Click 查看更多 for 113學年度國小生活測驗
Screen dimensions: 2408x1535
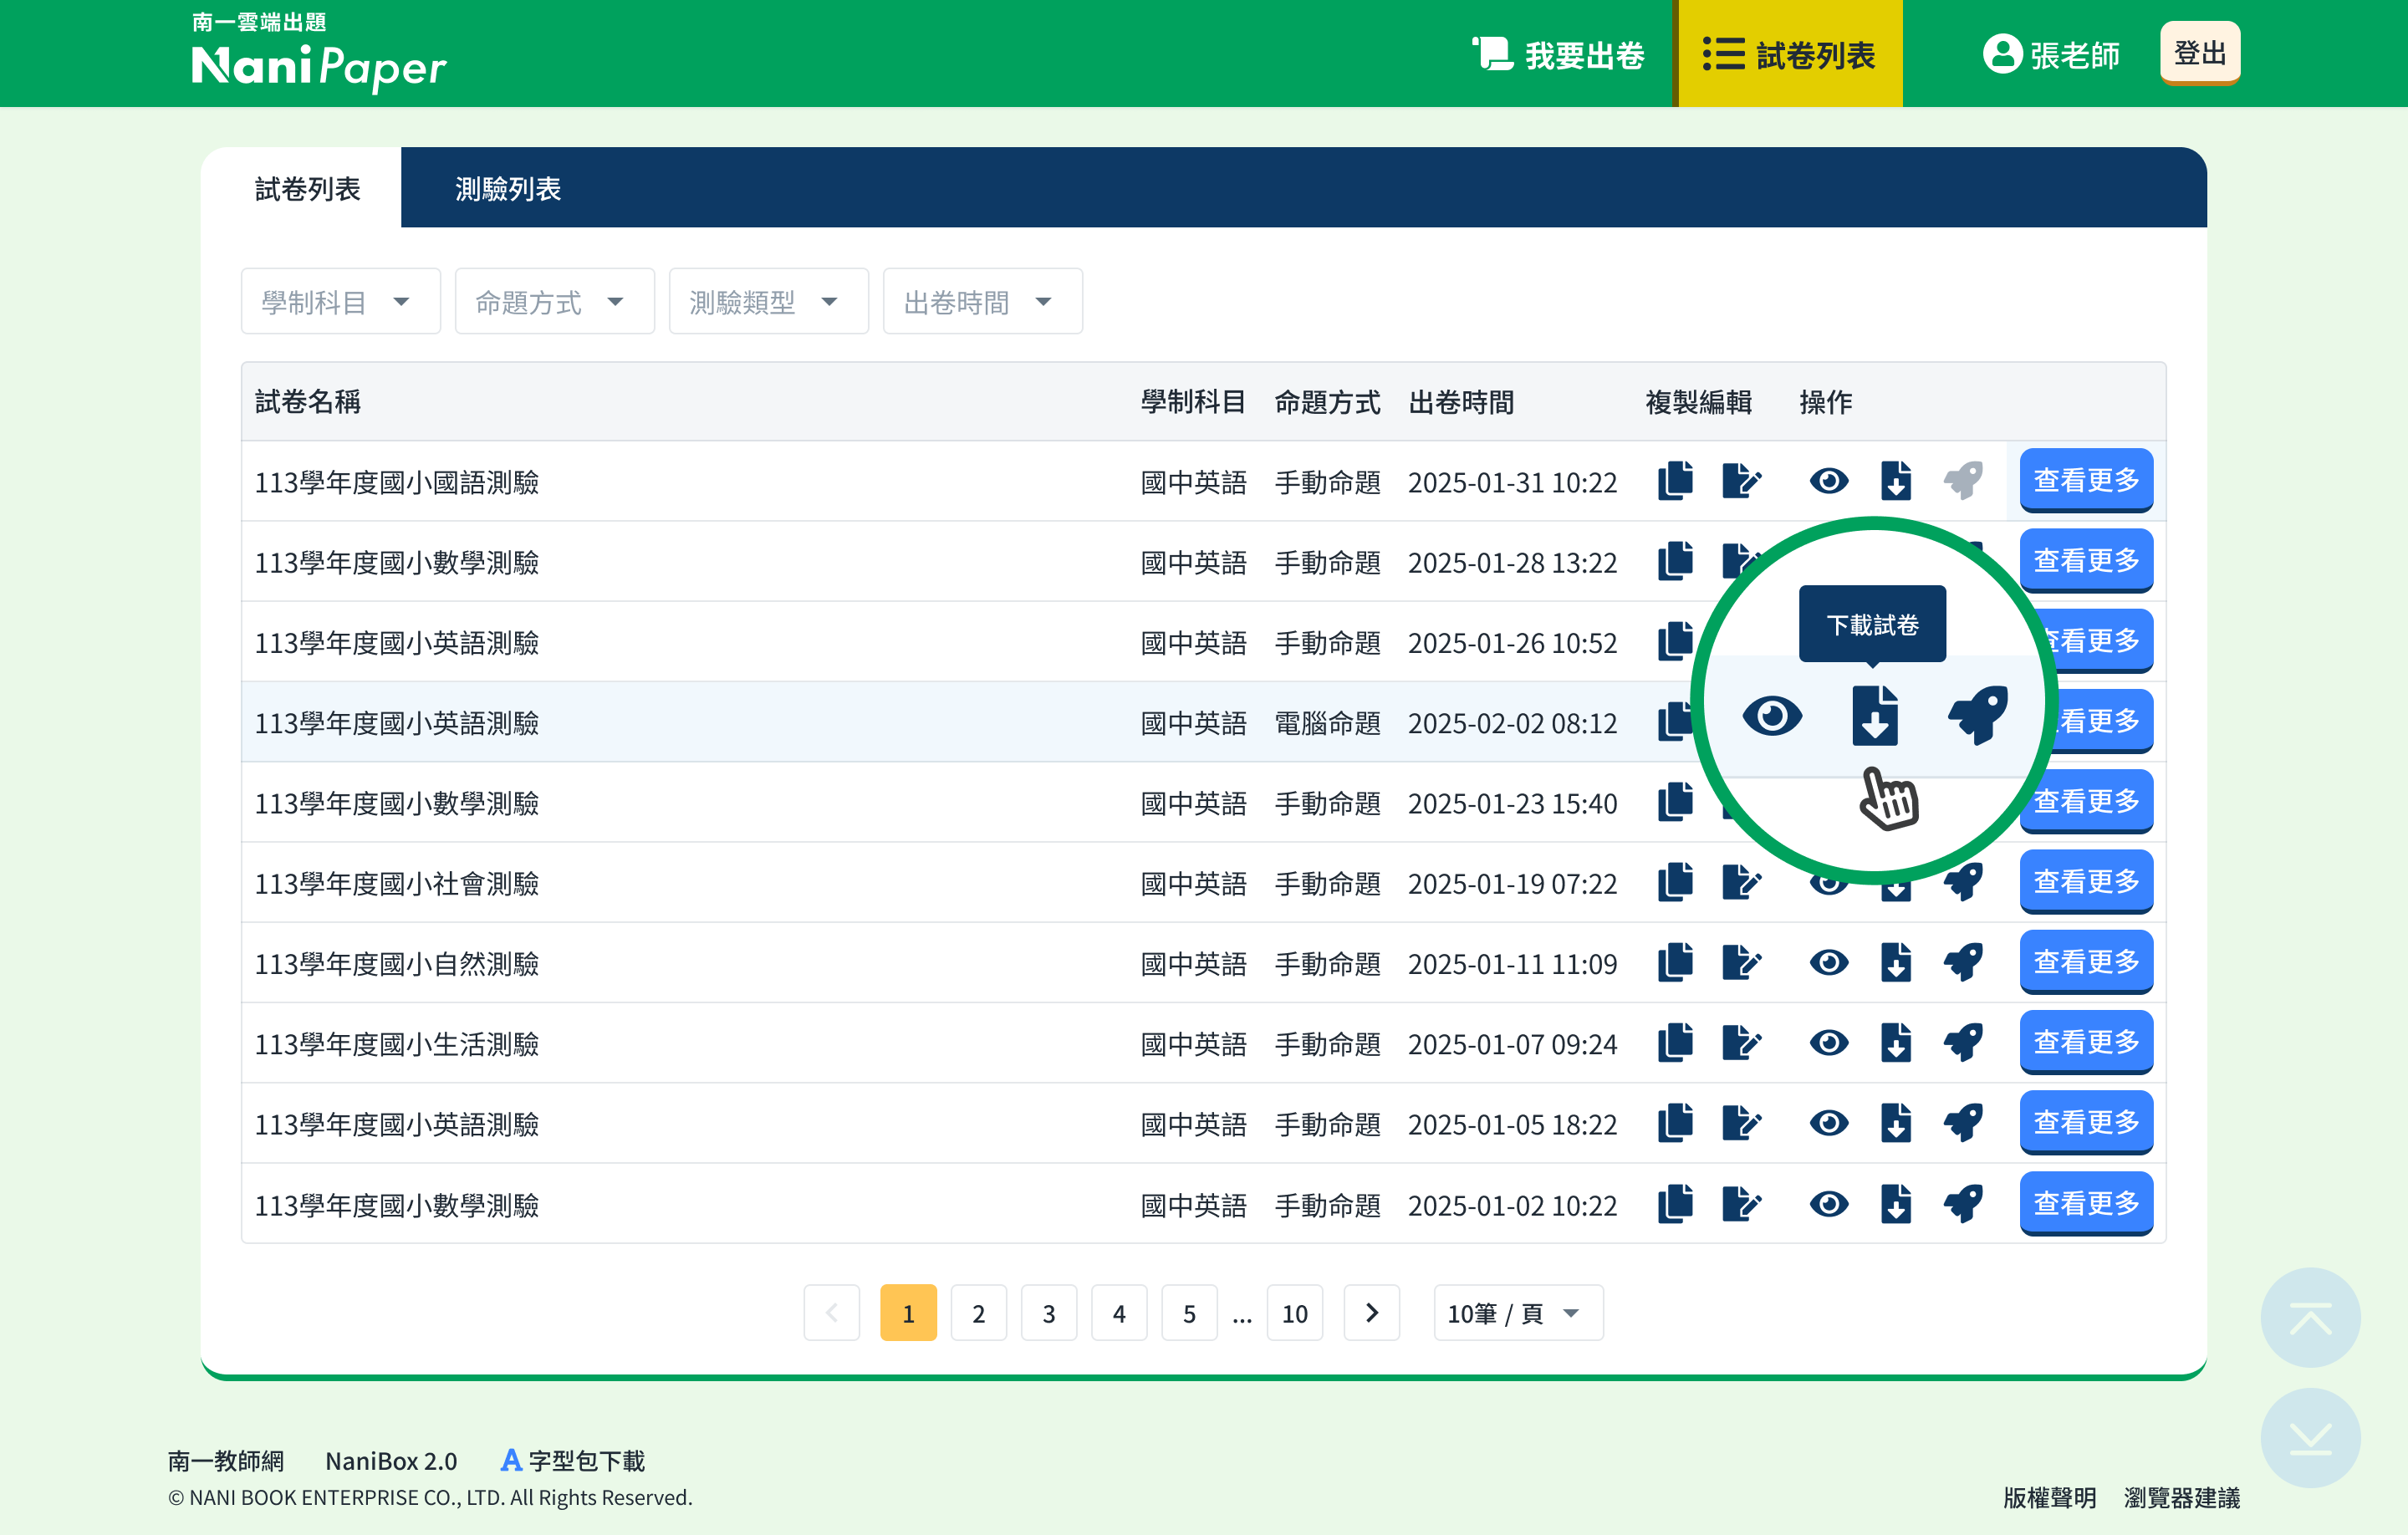coord(2086,1041)
